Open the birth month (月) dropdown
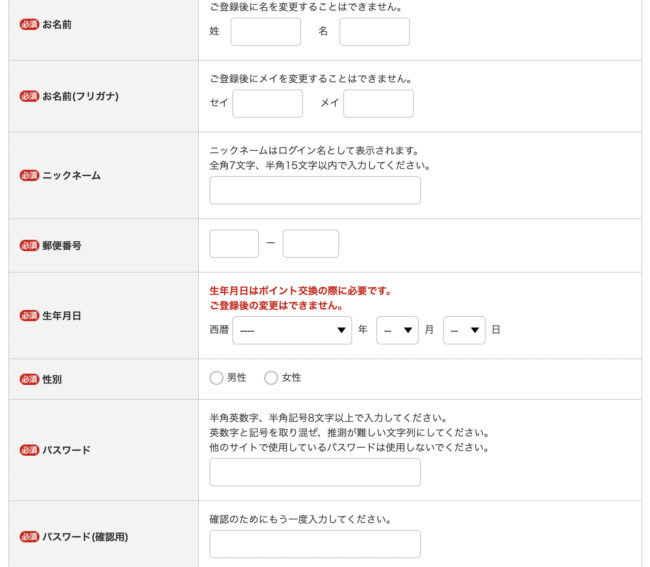Viewport: 650px width, 567px height. pyautogui.click(x=397, y=330)
